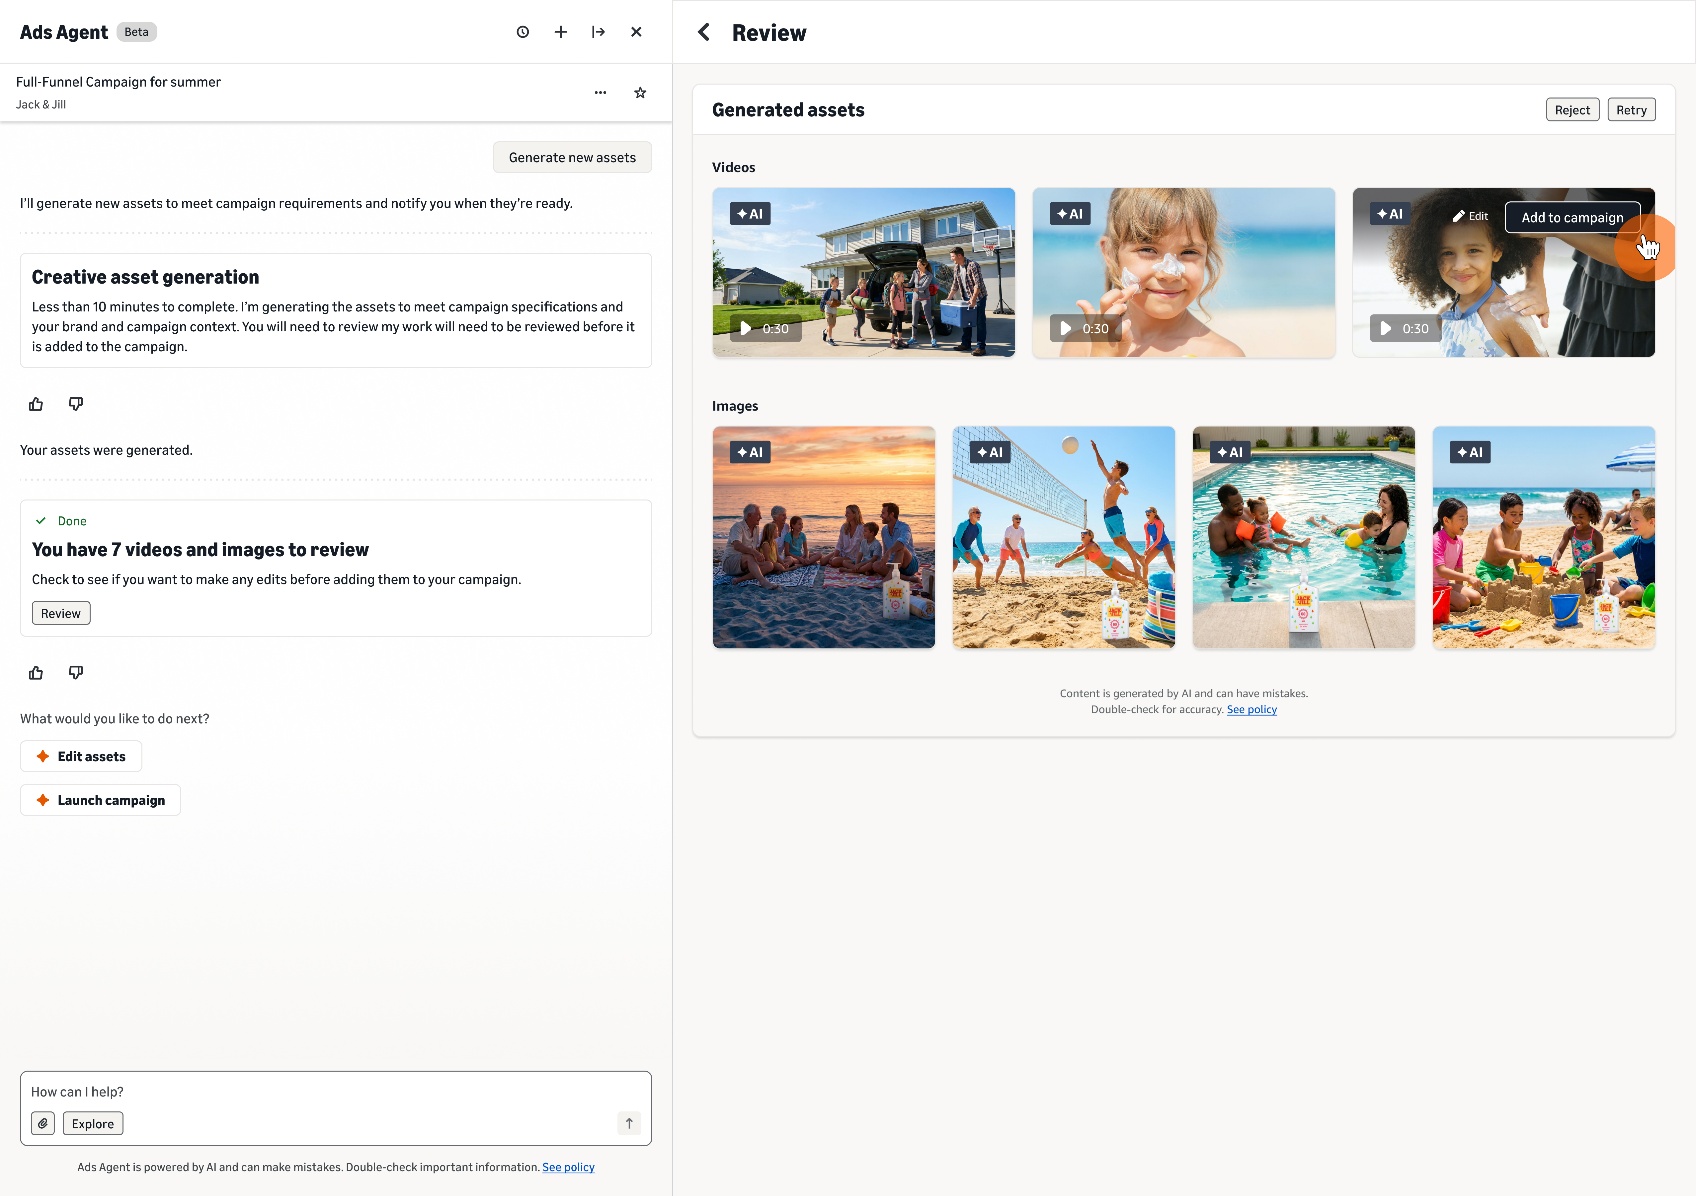
Task: Click the Beta badge next to Ads Agent
Action: click(137, 32)
